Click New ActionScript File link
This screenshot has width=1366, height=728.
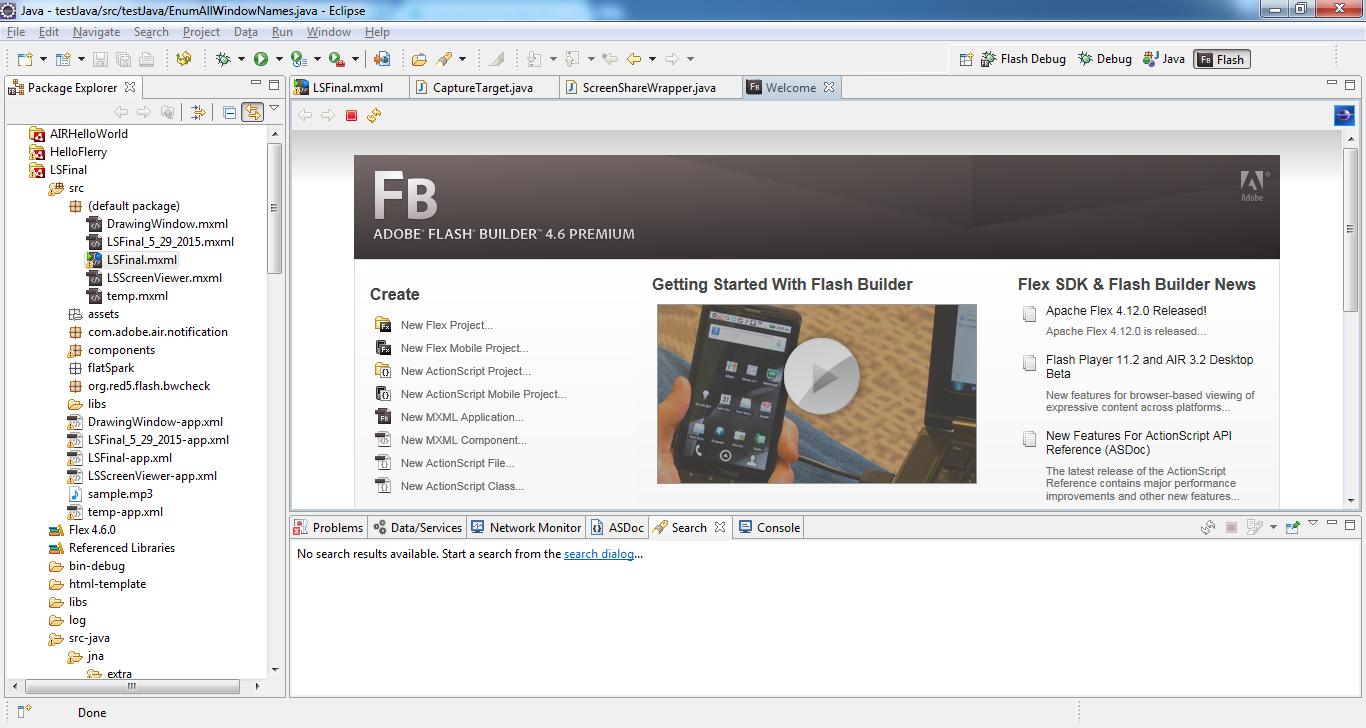(457, 463)
